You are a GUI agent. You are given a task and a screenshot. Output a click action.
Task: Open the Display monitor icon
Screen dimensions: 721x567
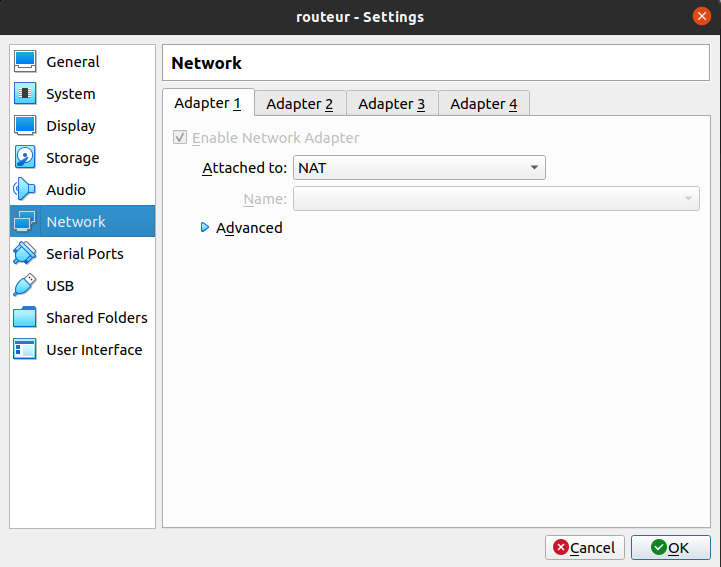pyautogui.click(x=26, y=126)
